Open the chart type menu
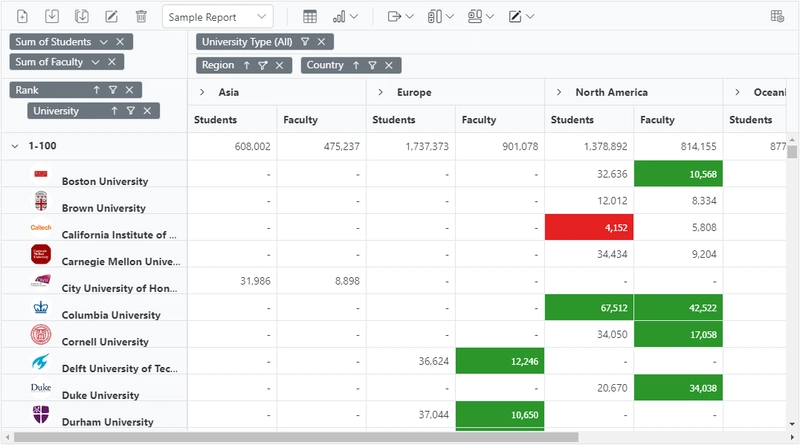Image resolution: width=800 pixels, height=445 pixels. point(345,17)
